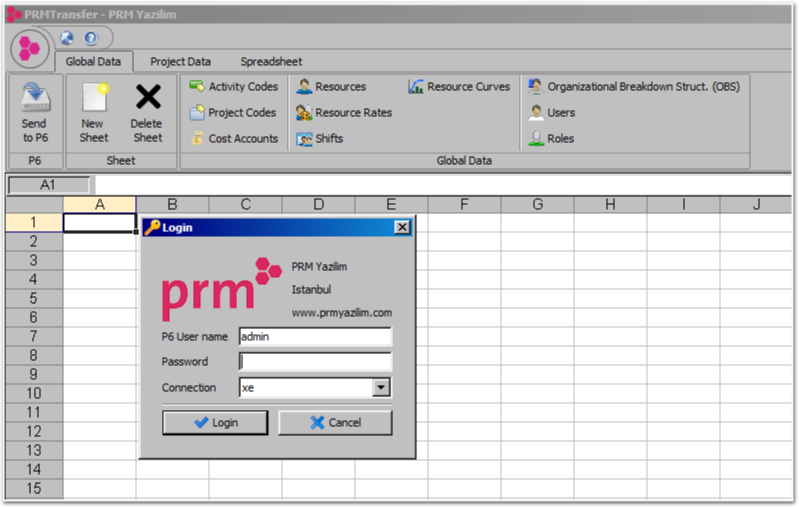
Task: Open Cost Accounts
Action: pos(233,139)
